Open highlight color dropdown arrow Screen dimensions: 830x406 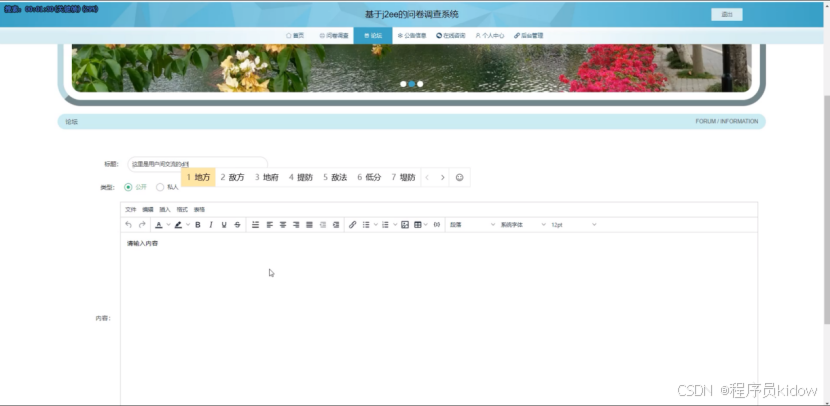[188, 225]
